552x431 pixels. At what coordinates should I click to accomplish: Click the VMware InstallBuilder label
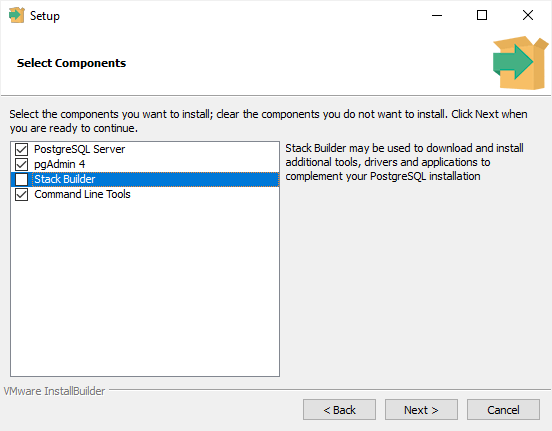(x=54, y=391)
